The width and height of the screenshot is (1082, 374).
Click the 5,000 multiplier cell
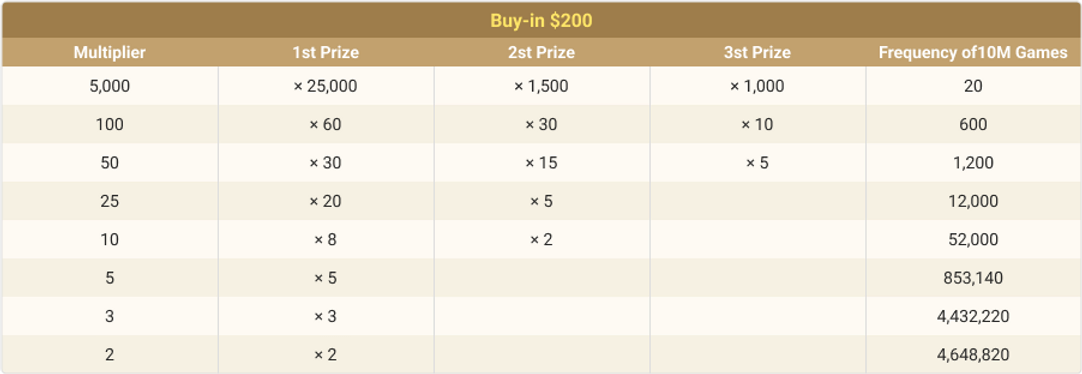pyautogui.click(x=110, y=86)
